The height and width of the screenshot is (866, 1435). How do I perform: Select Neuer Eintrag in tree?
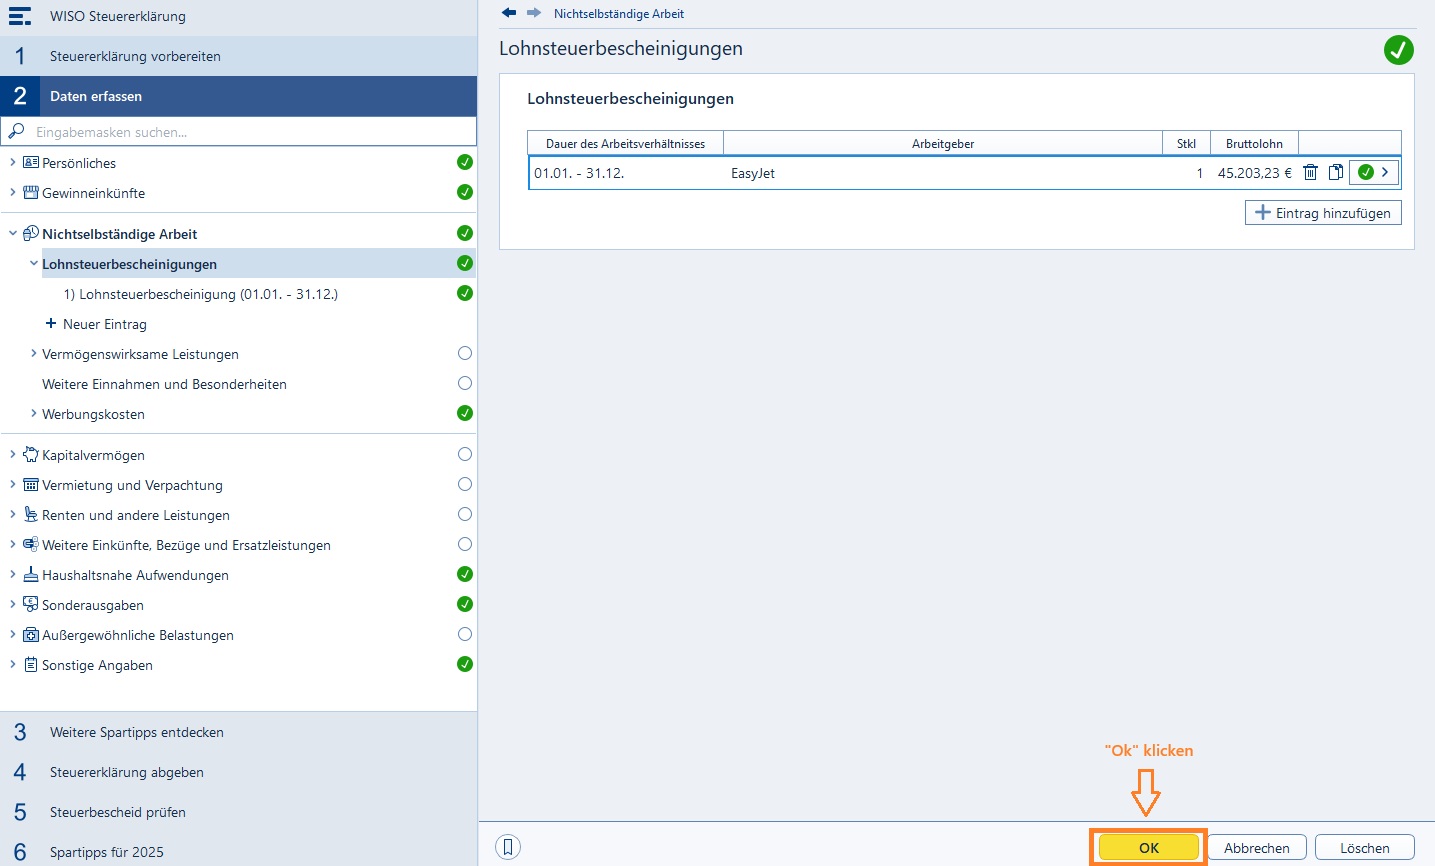105,324
